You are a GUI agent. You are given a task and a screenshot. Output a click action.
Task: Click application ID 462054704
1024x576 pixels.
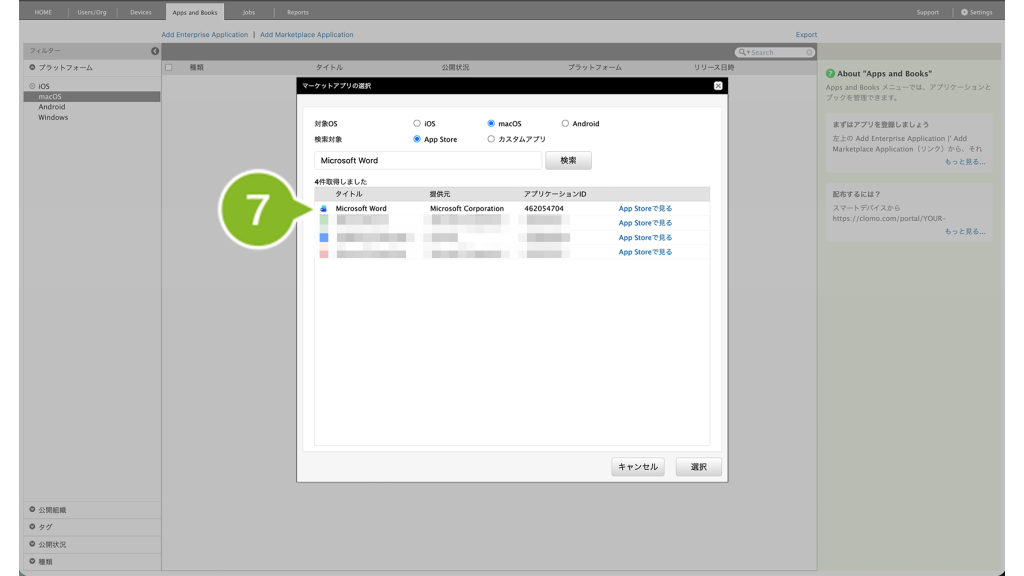(x=544, y=208)
